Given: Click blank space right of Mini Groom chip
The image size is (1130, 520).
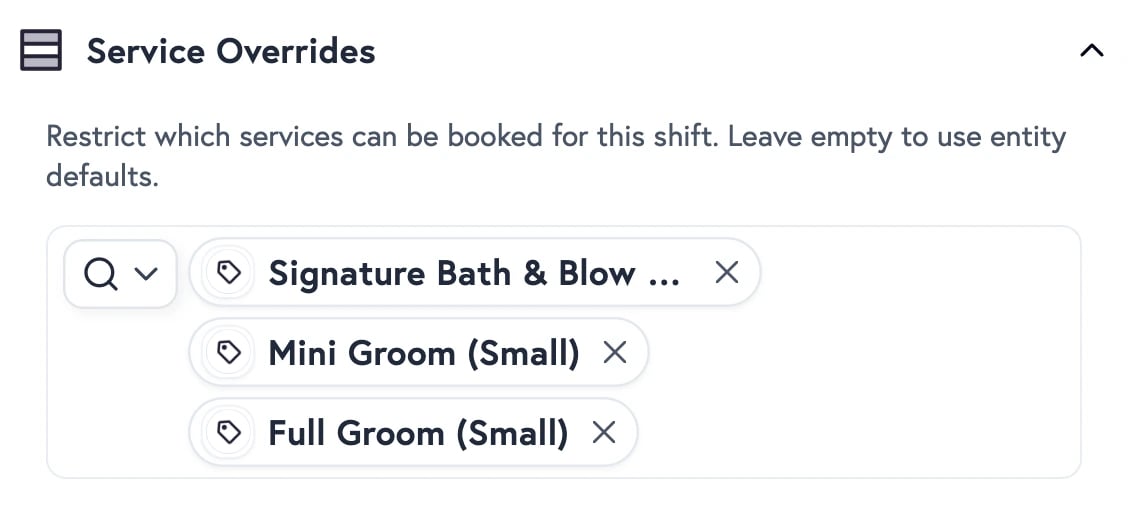Looking at the screenshot, I should pyautogui.click(x=850, y=353).
